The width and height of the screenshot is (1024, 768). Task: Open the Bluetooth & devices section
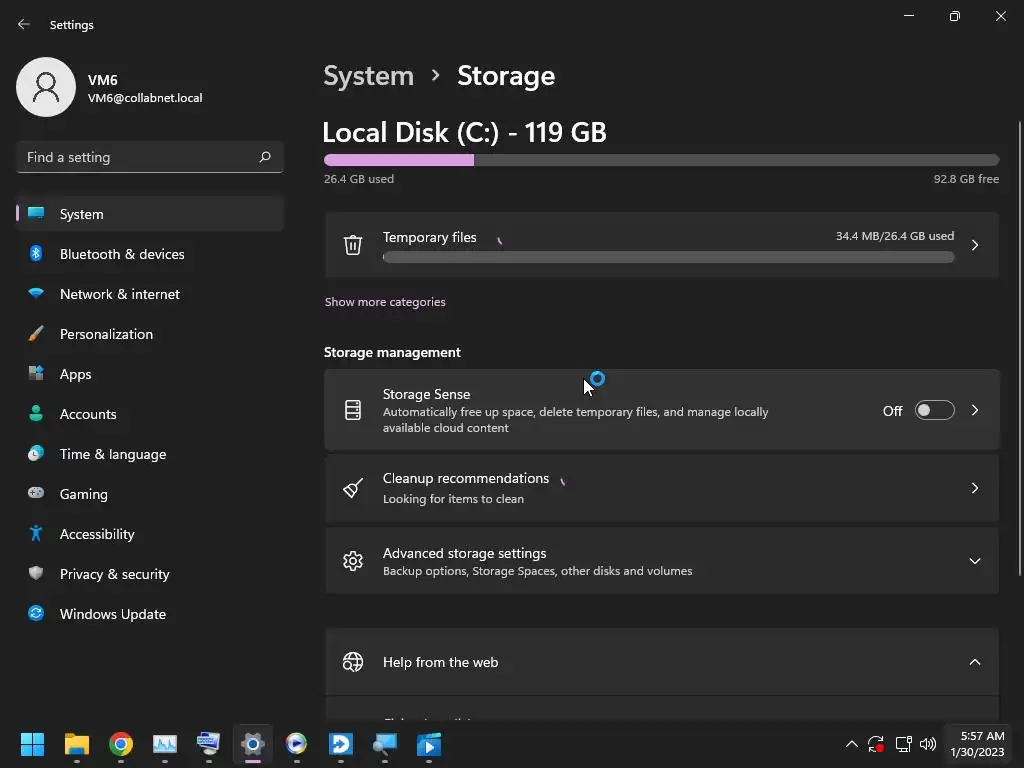121,254
